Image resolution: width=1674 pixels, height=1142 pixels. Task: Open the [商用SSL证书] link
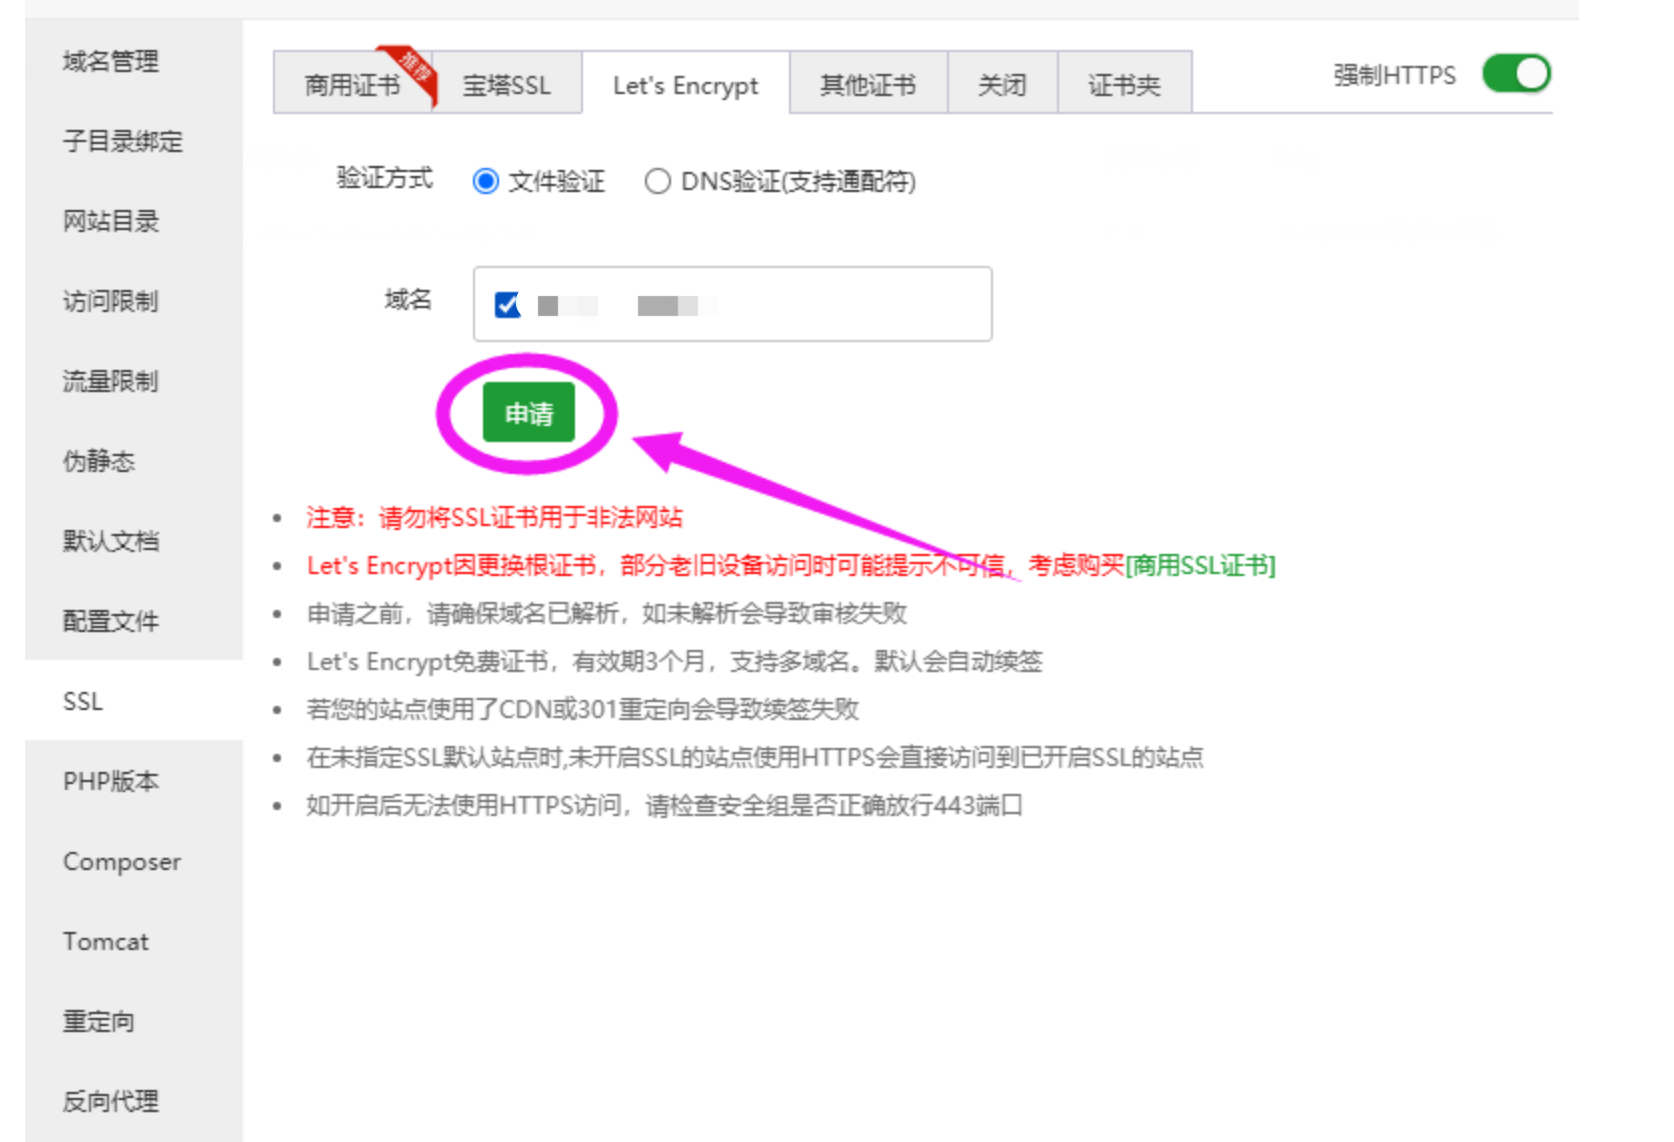(x=1200, y=565)
